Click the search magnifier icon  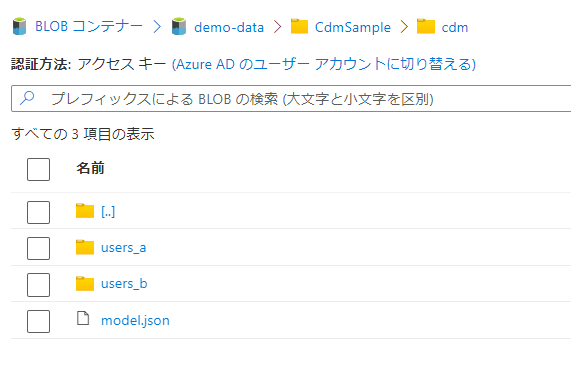[x=27, y=98]
